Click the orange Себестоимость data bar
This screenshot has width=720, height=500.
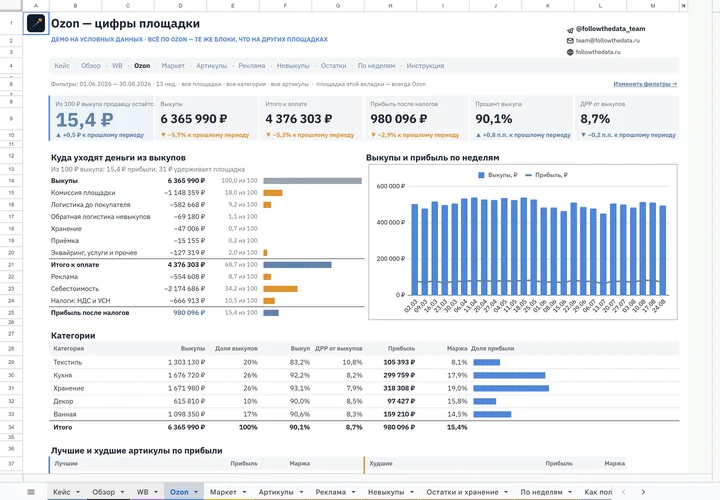tap(281, 289)
